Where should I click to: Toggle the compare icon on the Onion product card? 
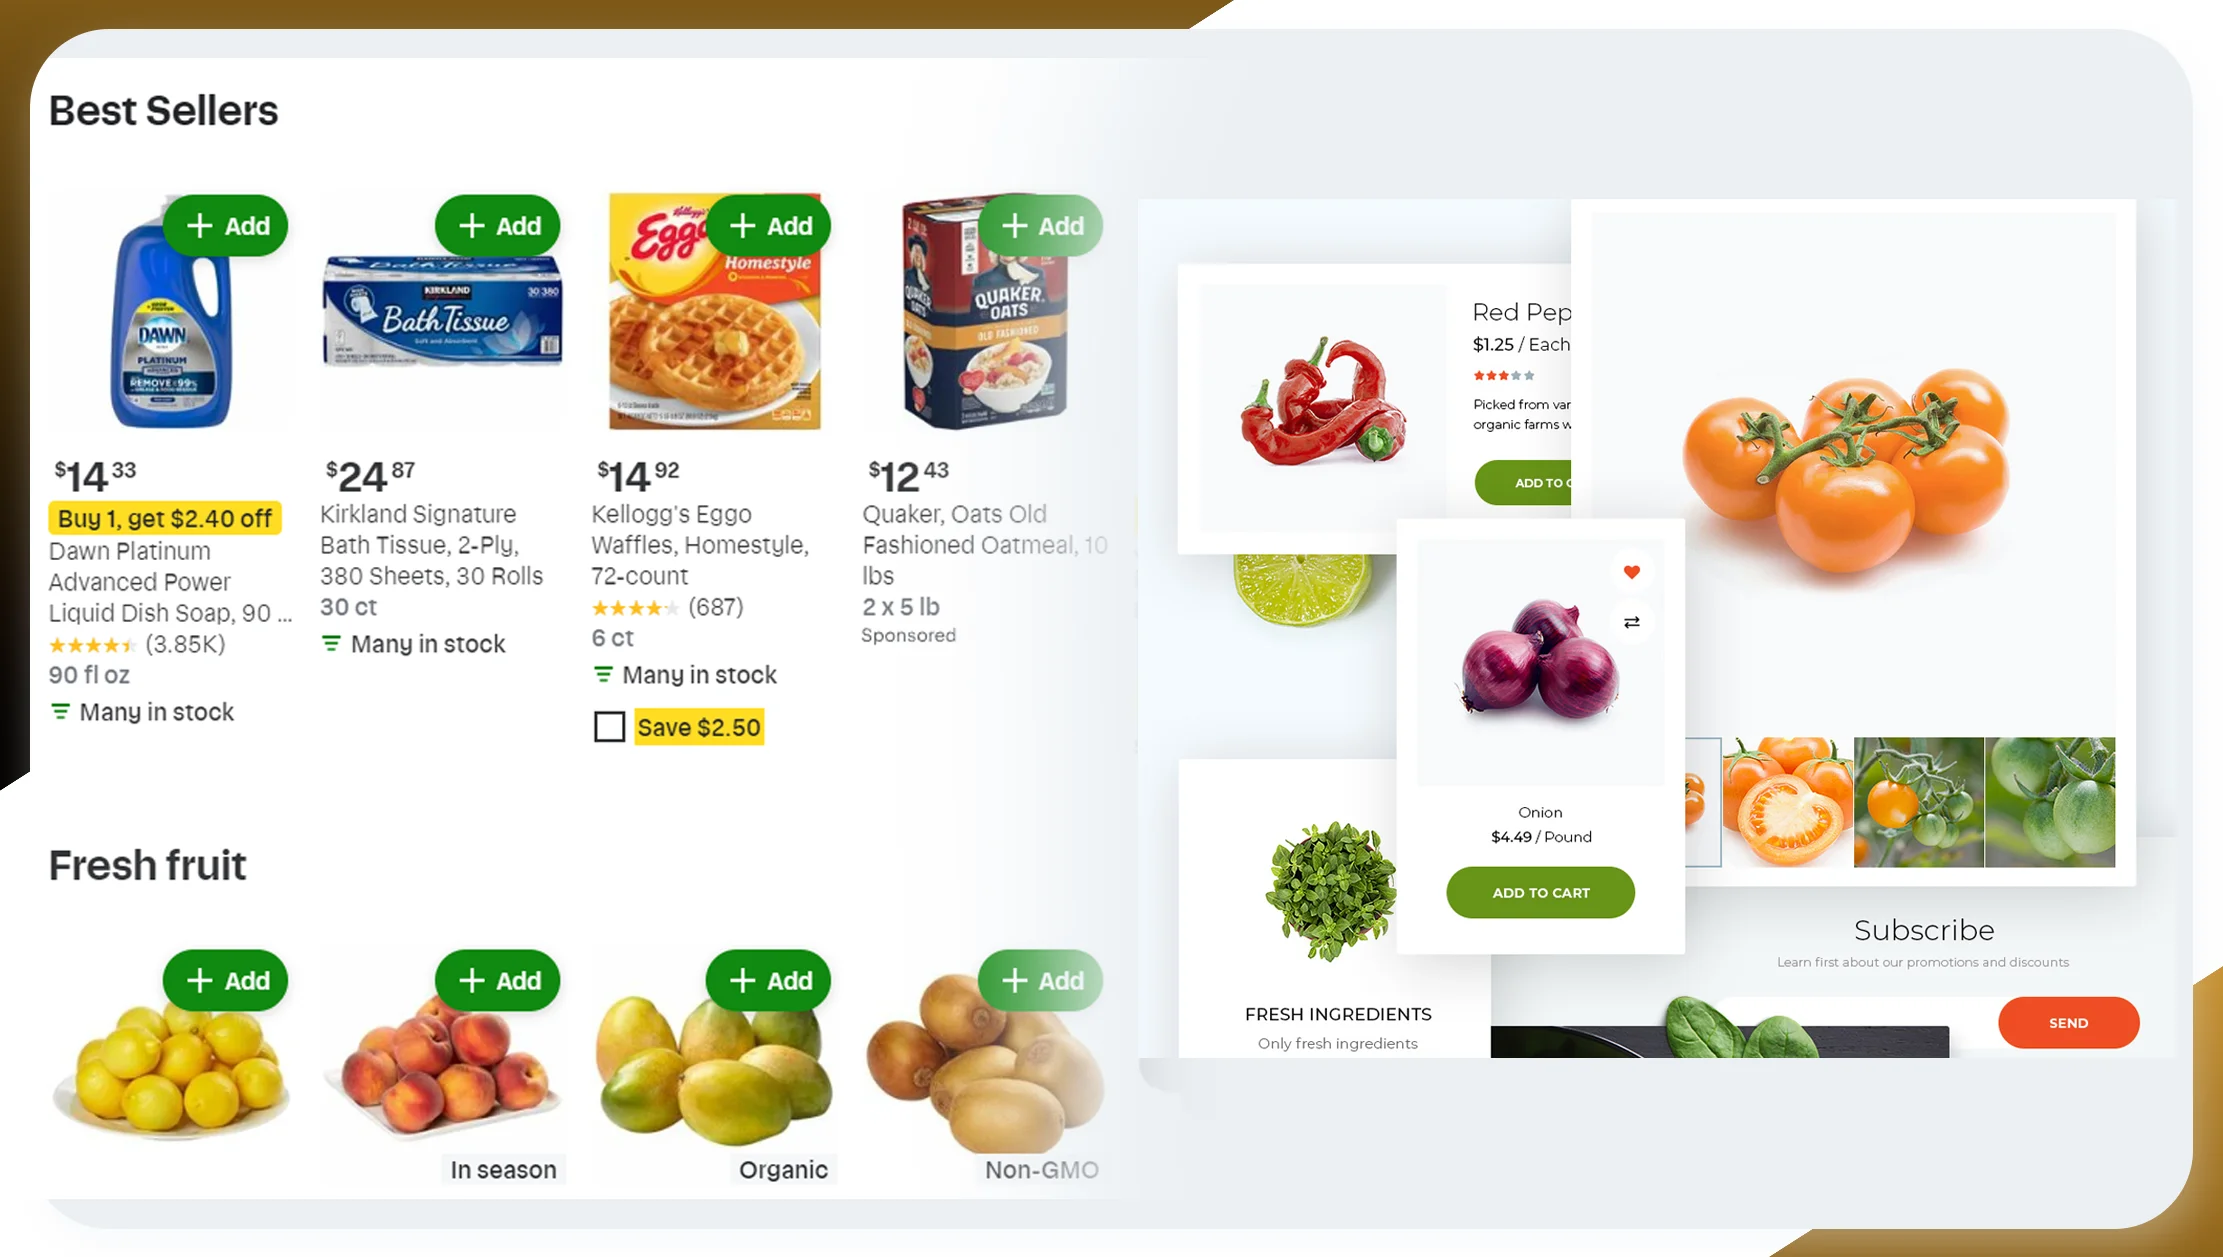pos(1632,623)
